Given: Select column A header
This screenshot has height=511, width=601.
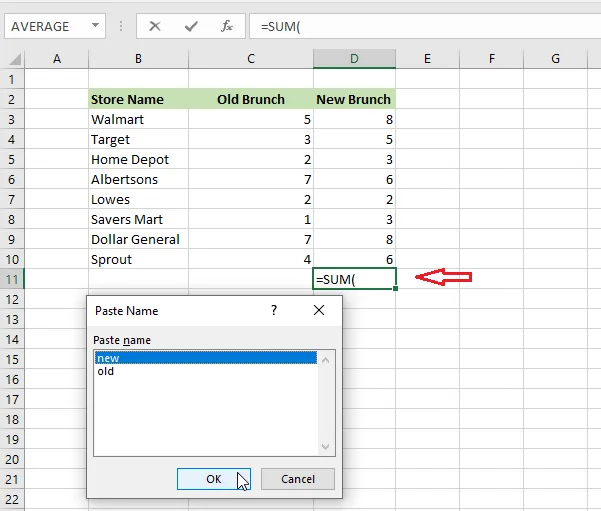Looking at the screenshot, I should (x=57, y=59).
